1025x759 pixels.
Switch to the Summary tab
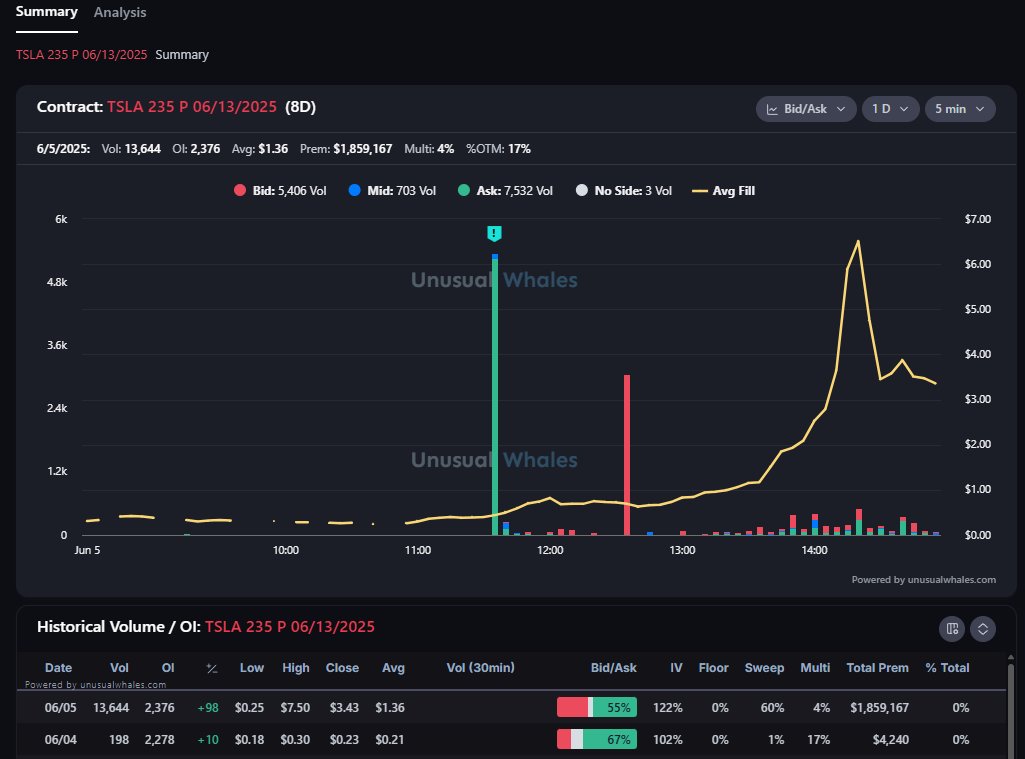point(46,12)
